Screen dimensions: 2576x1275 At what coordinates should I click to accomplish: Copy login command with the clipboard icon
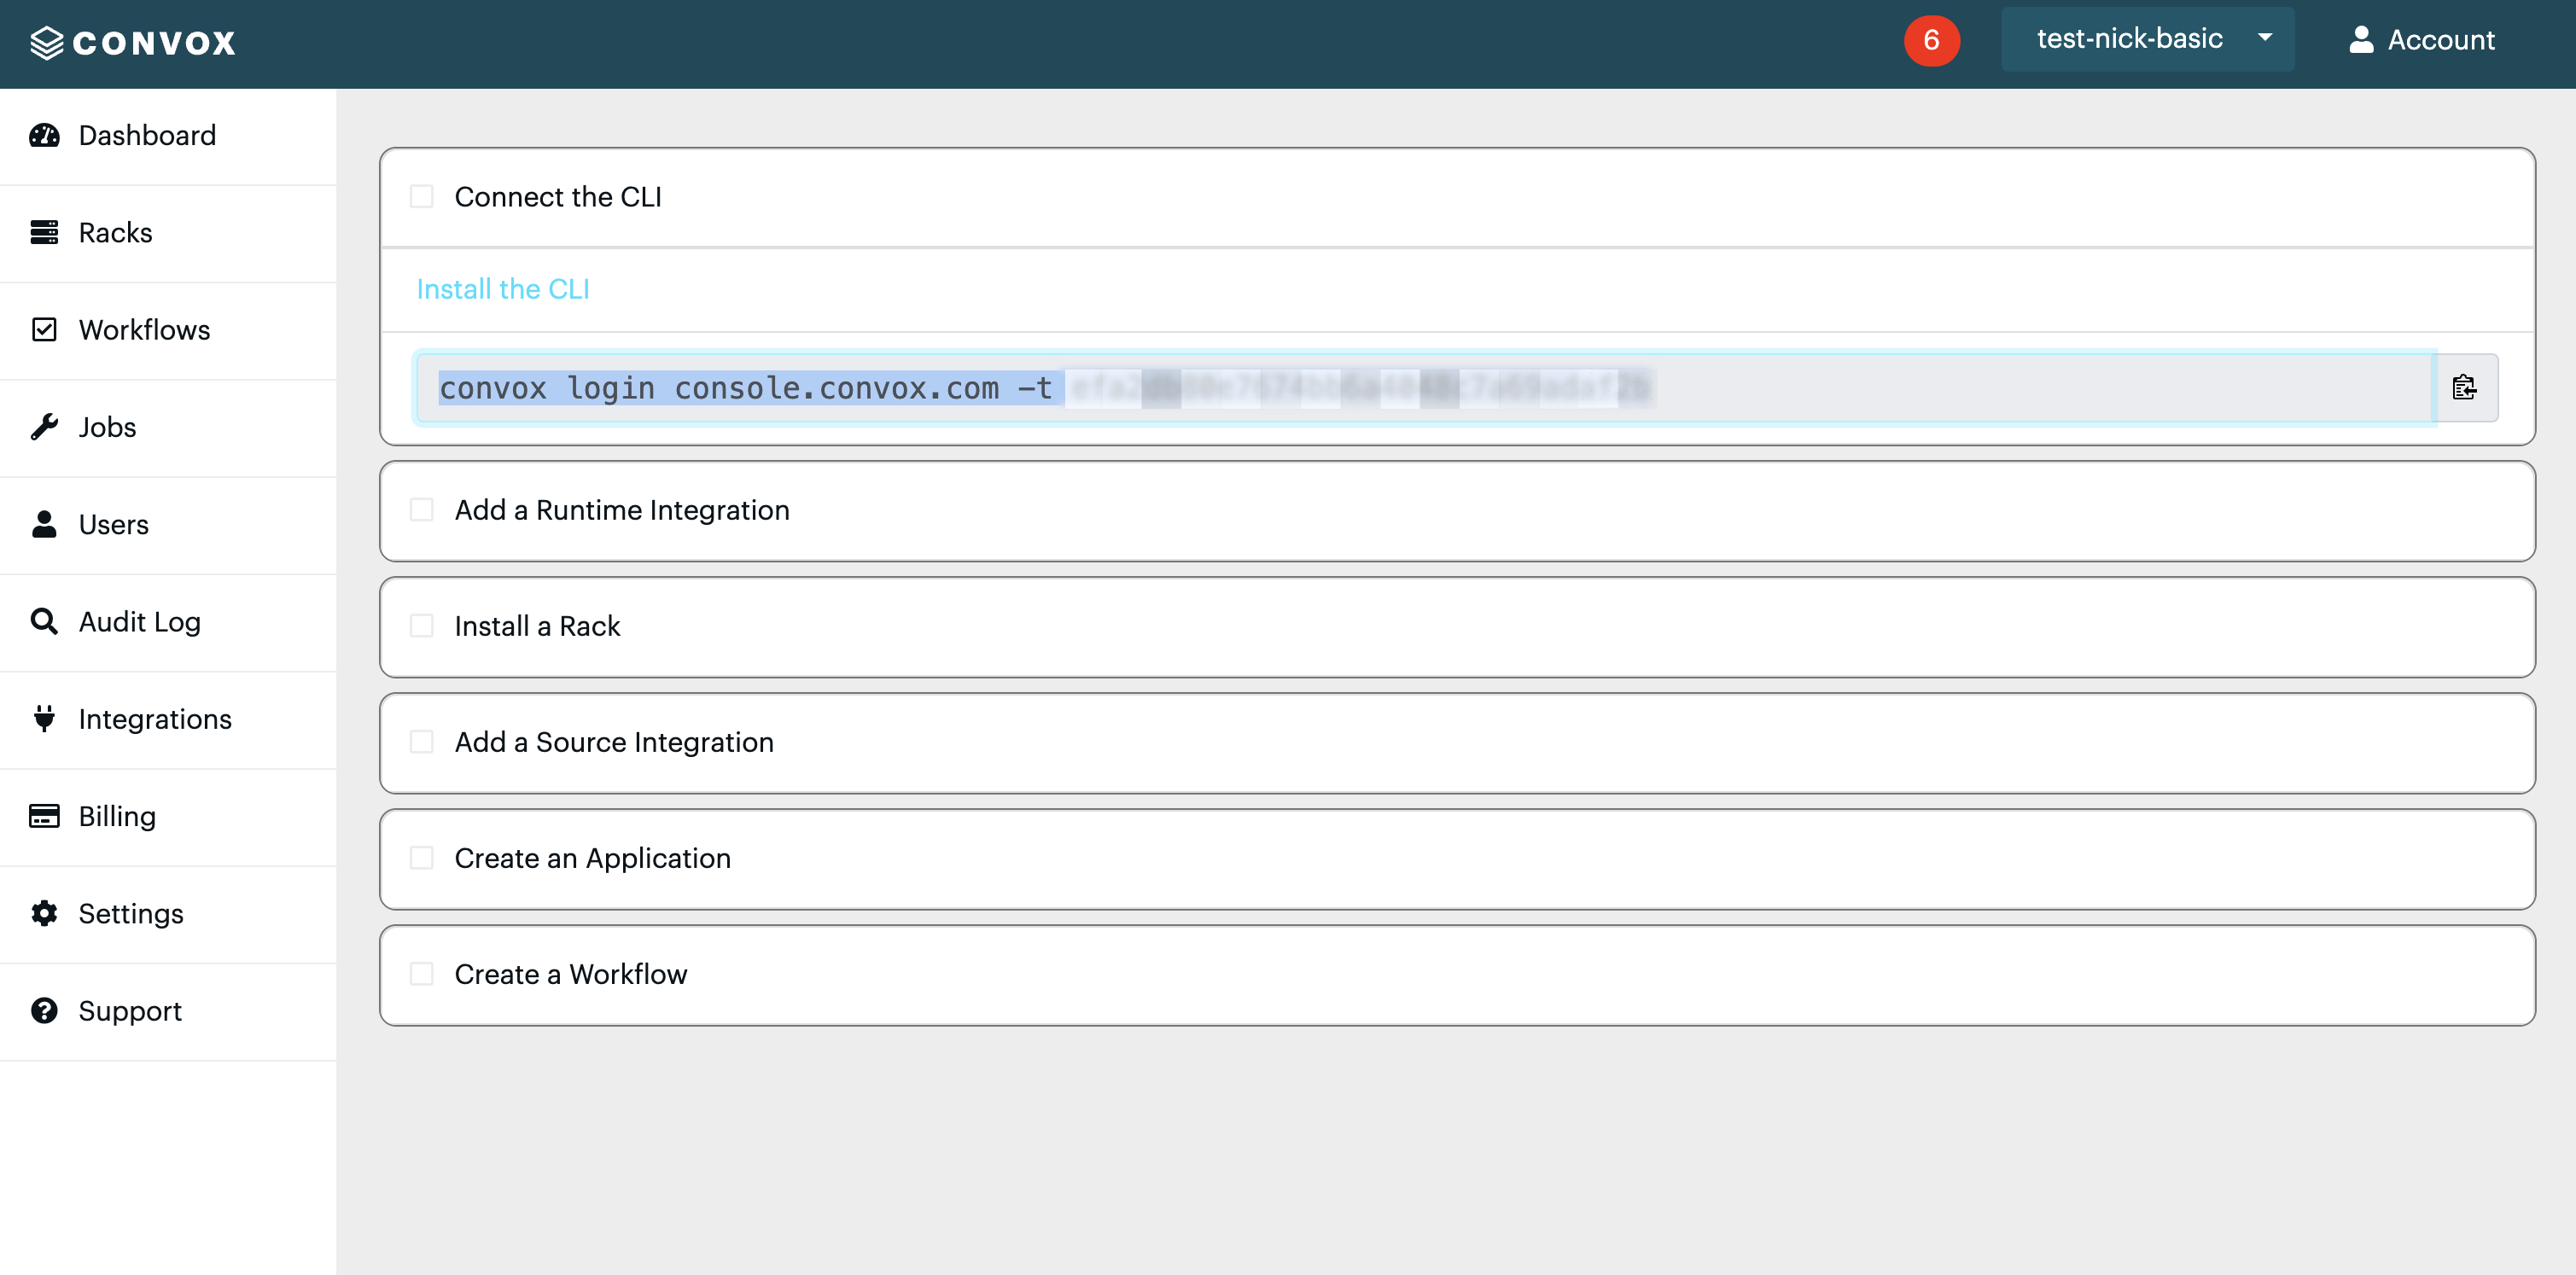pyautogui.click(x=2464, y=387)
